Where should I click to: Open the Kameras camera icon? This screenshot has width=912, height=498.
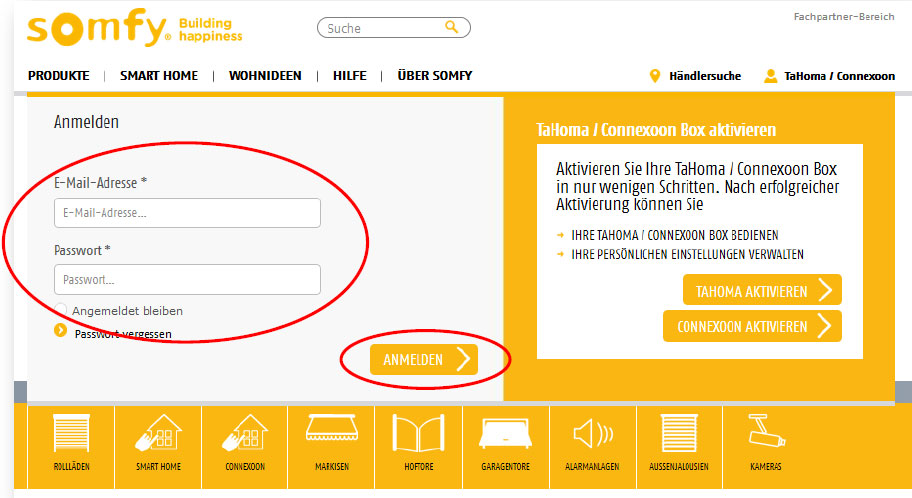(x=766, y=431)
